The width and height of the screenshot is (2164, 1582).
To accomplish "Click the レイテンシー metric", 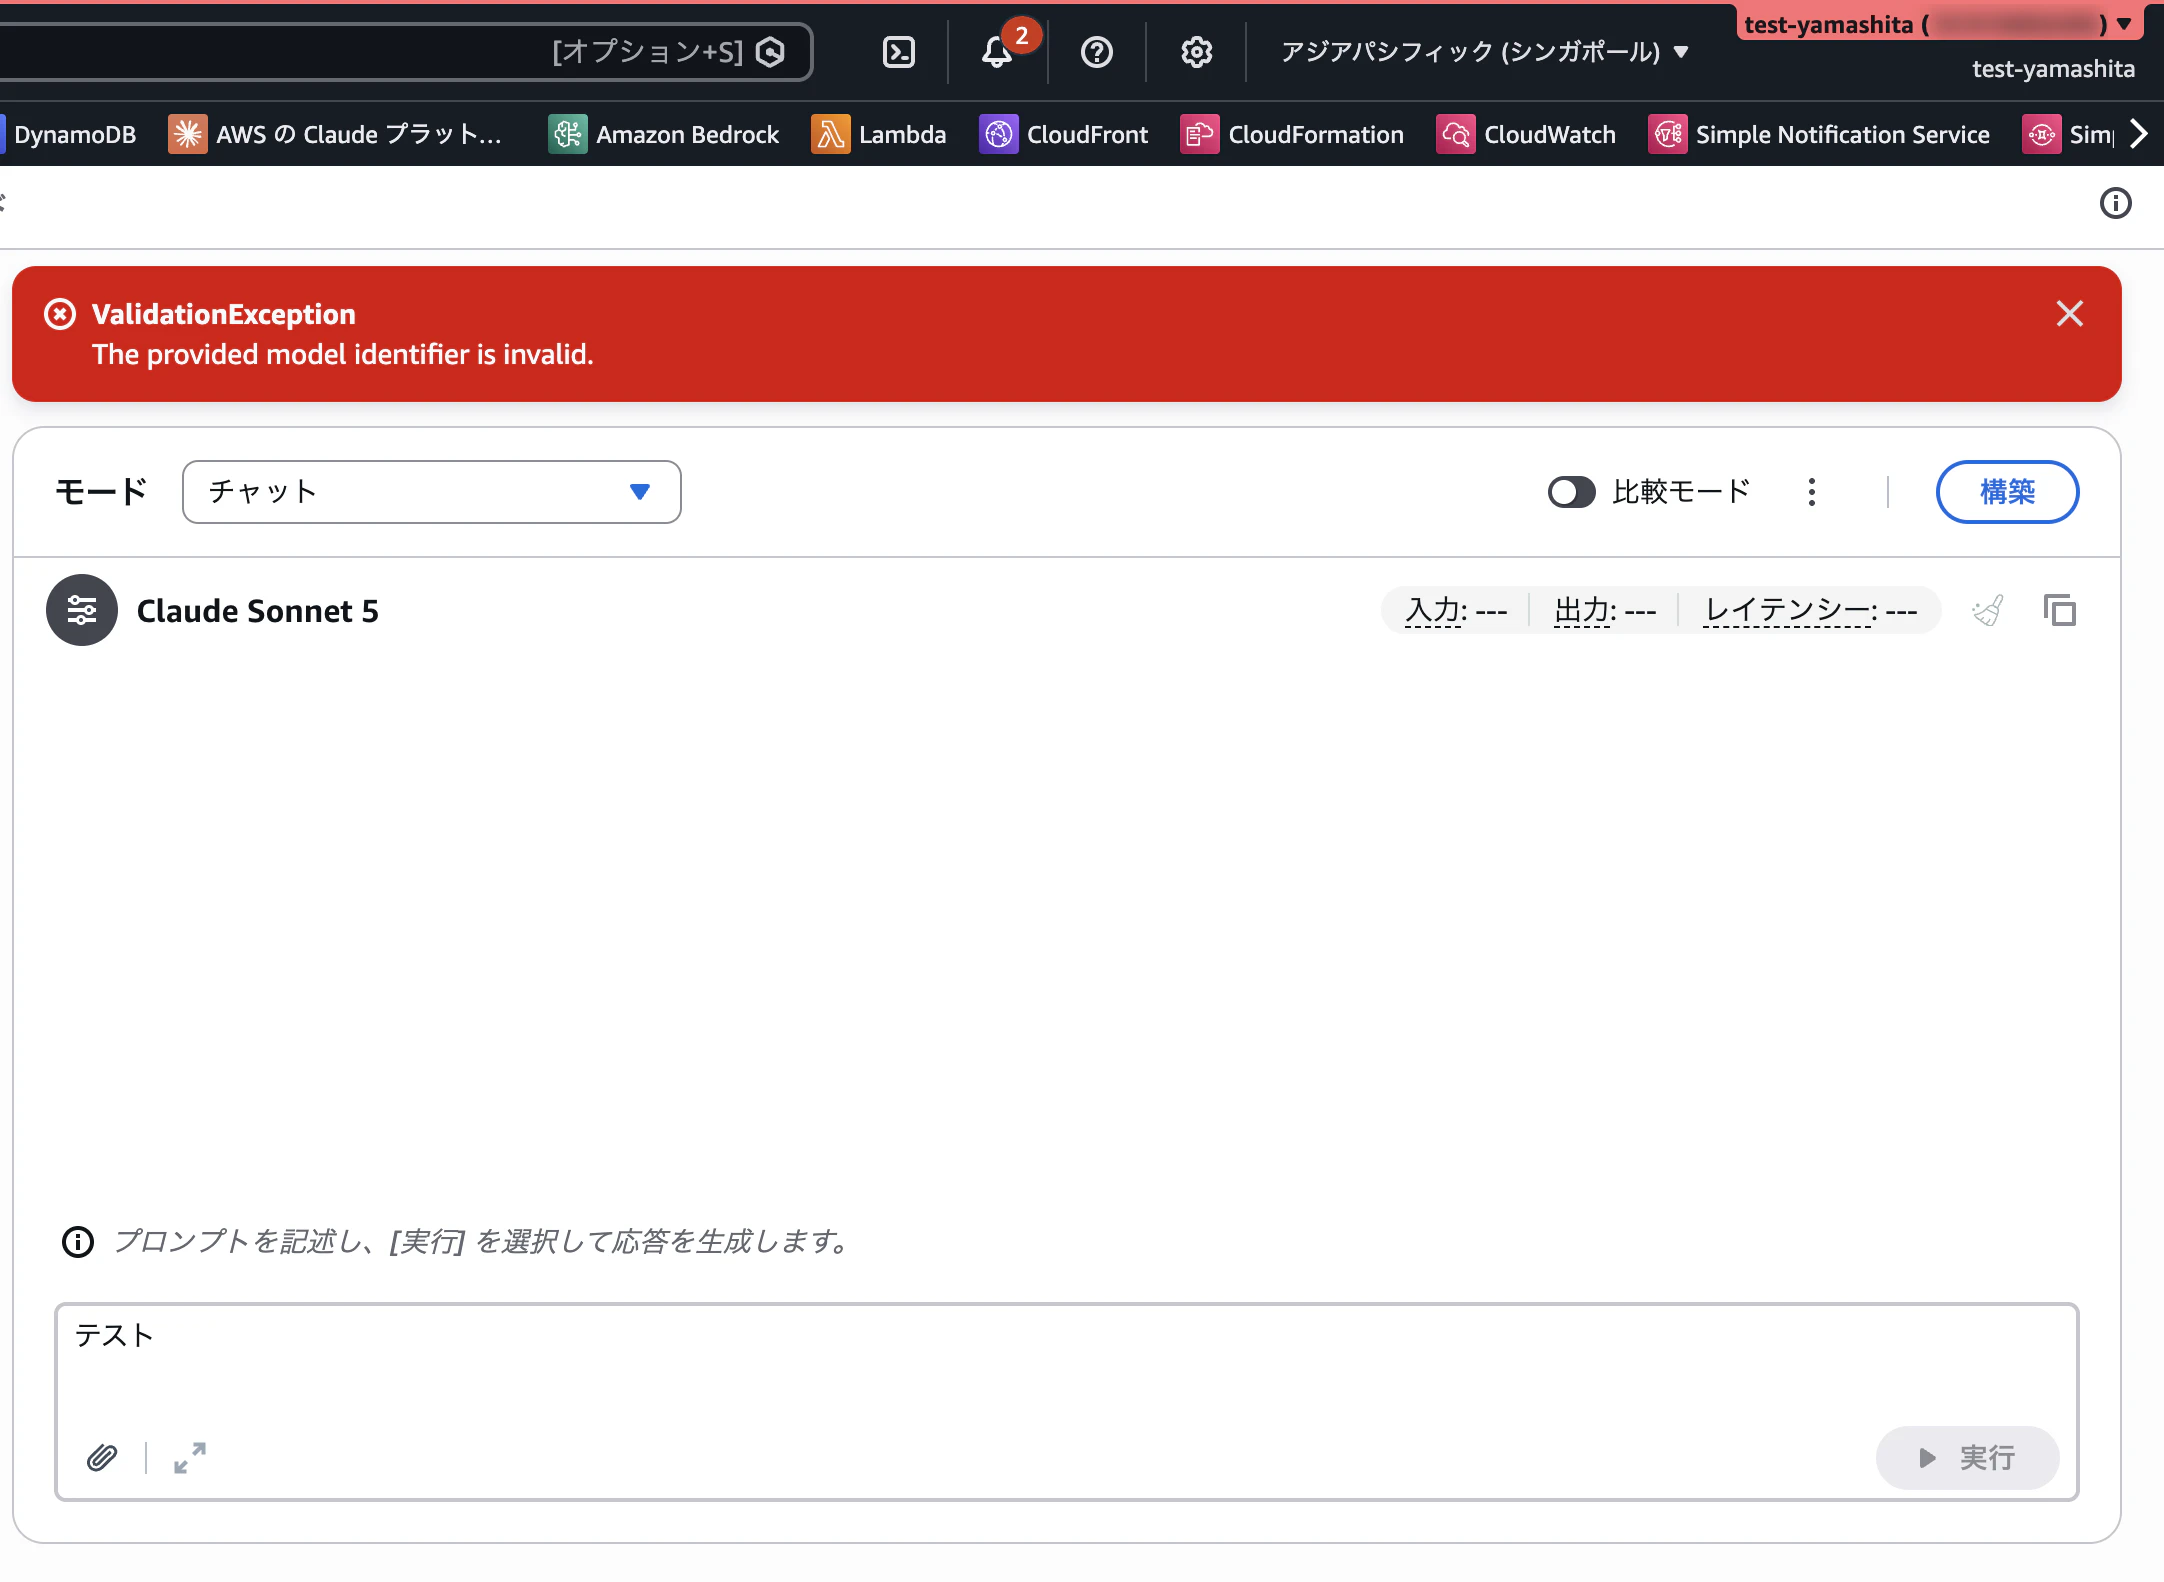I will pos(1811,610).
